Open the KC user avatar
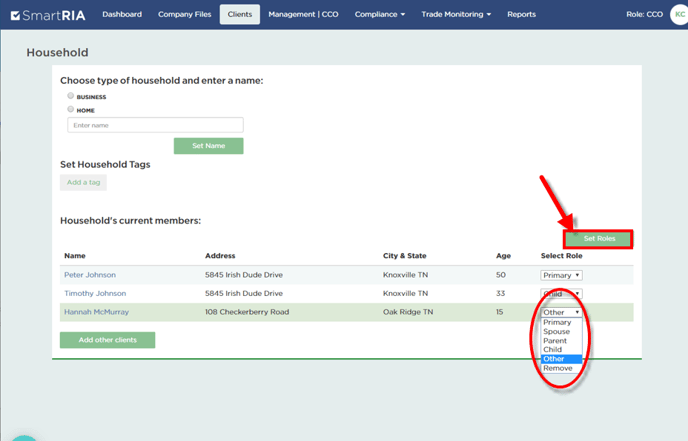 pos(679,14)
